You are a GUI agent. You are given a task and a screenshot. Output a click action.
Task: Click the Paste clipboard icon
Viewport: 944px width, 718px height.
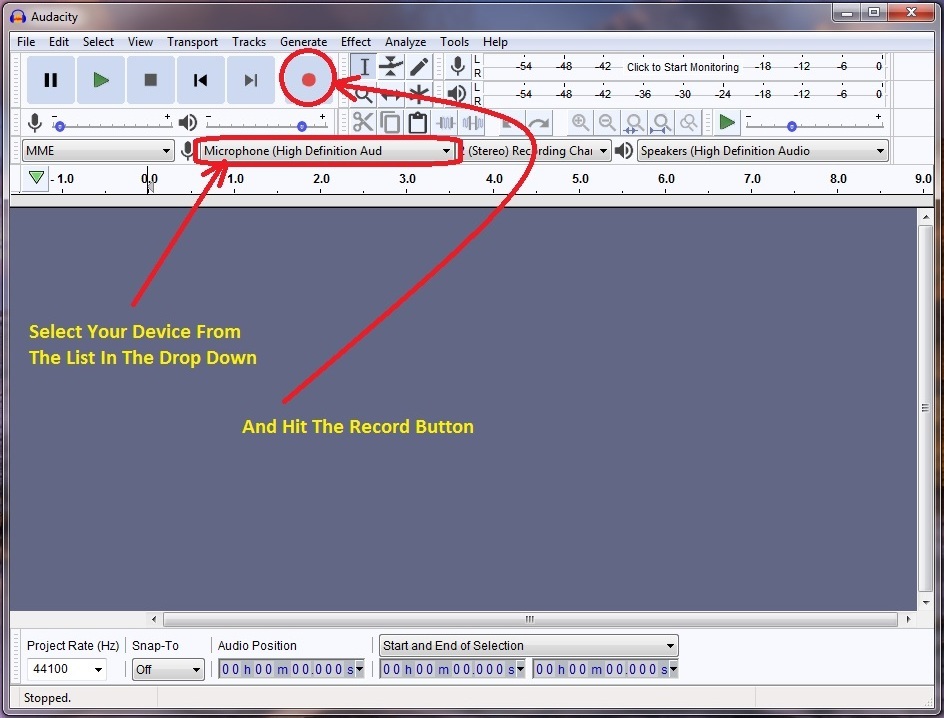(418, 123)
